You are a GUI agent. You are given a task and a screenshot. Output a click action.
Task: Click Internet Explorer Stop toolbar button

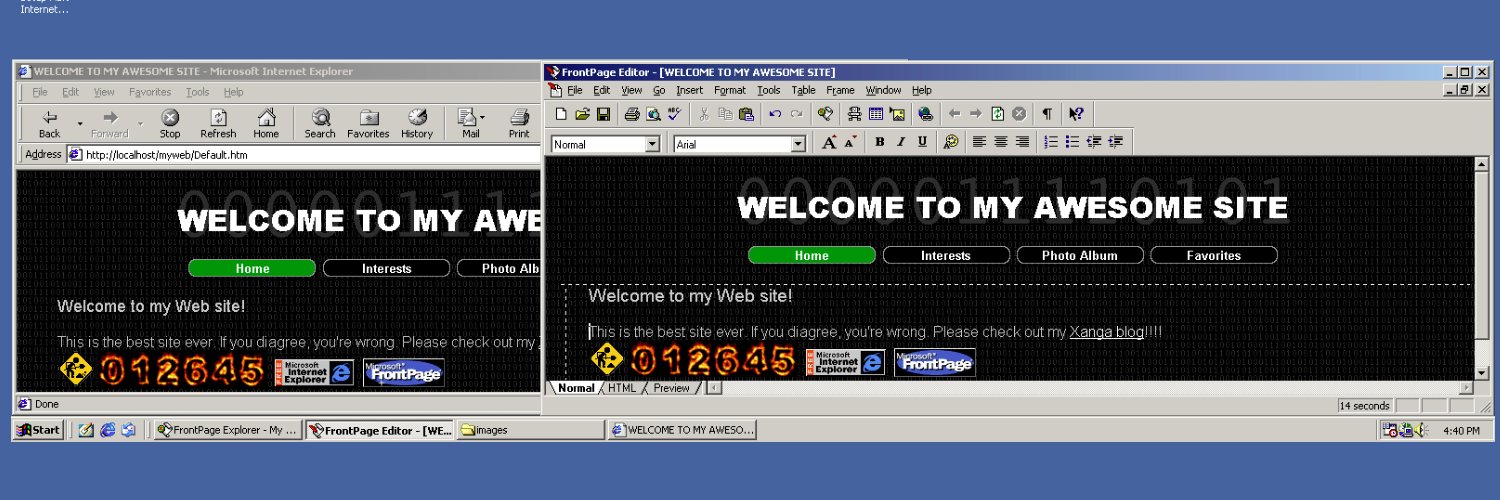click(x=170, y=124)
